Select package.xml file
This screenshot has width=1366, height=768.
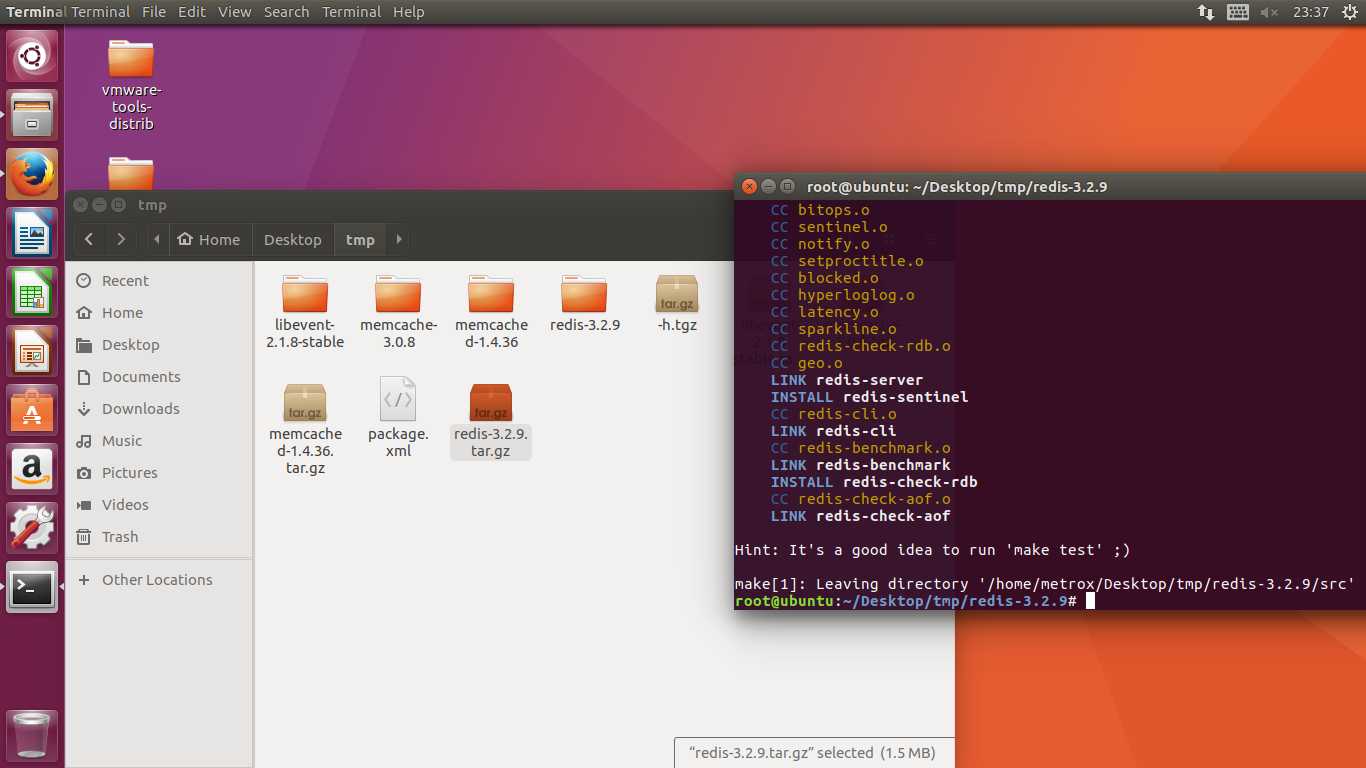pos(398,418)
